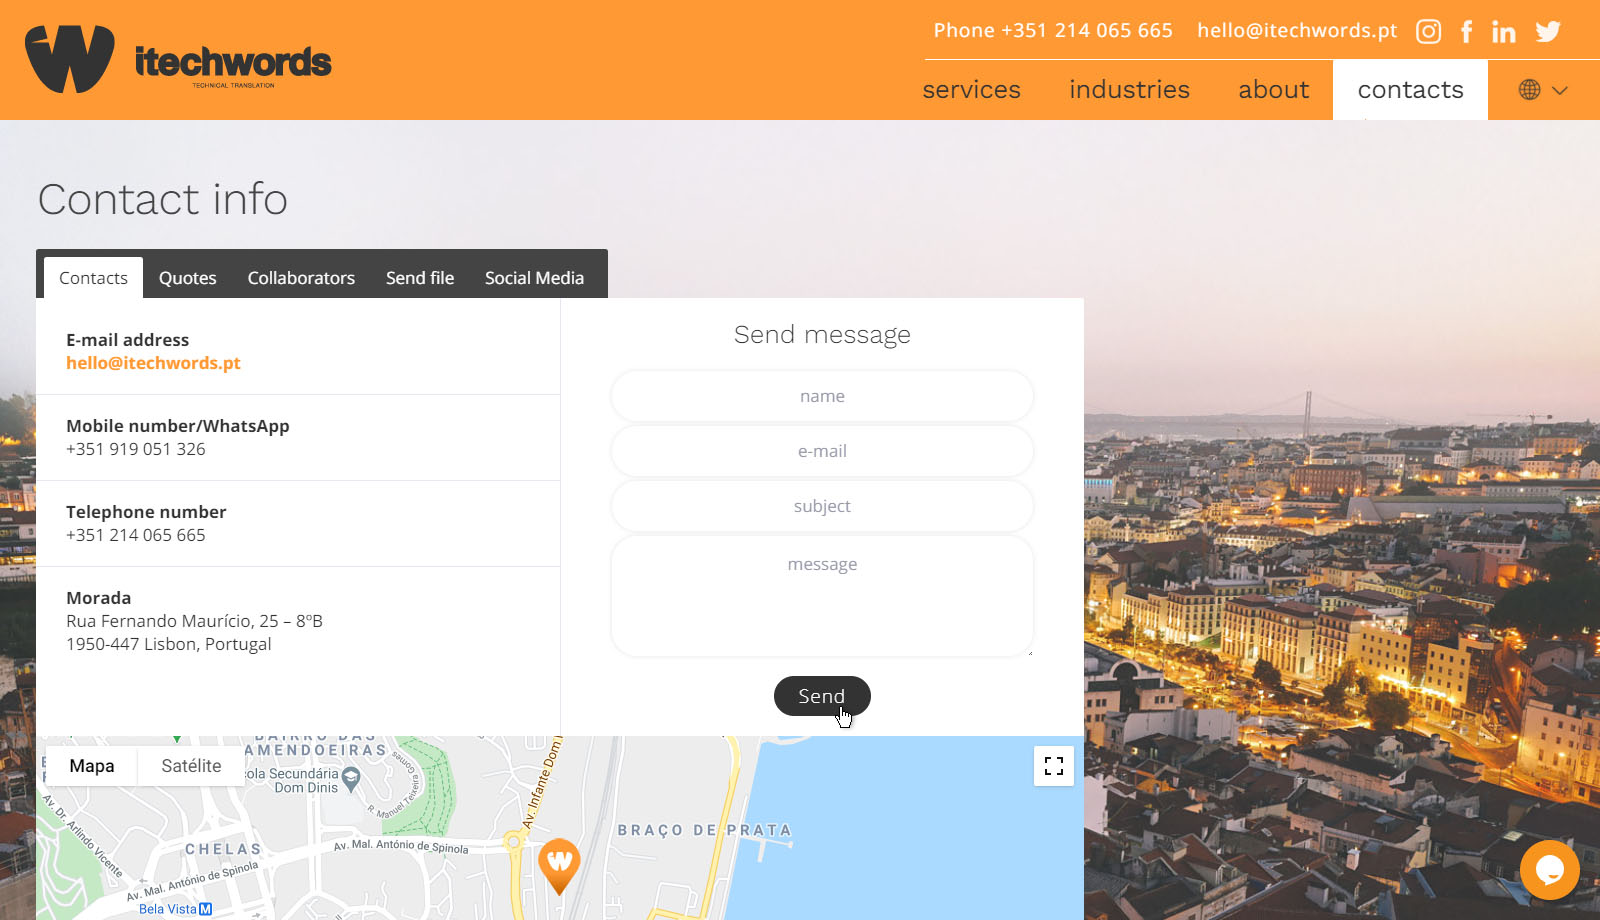Image resolution: width=1600 pixels, height=920 pixels.
Task: Switch map to Mapa view
Action: [x=92, y=766]
